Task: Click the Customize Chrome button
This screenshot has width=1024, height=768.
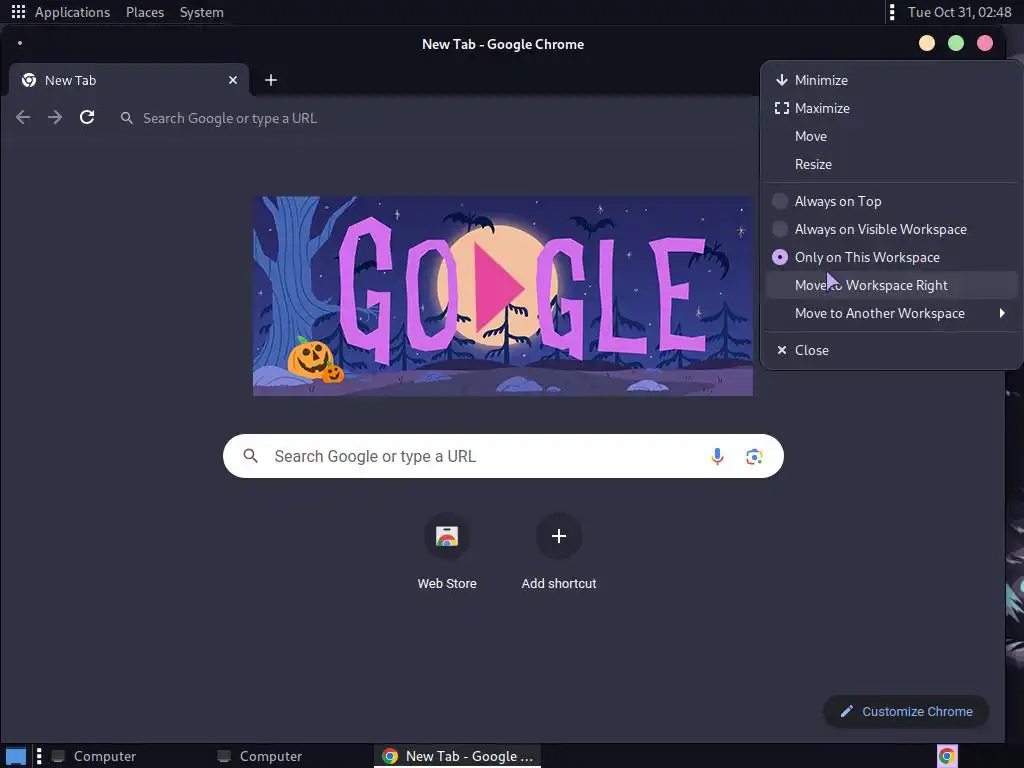Action: pos(906,711)
